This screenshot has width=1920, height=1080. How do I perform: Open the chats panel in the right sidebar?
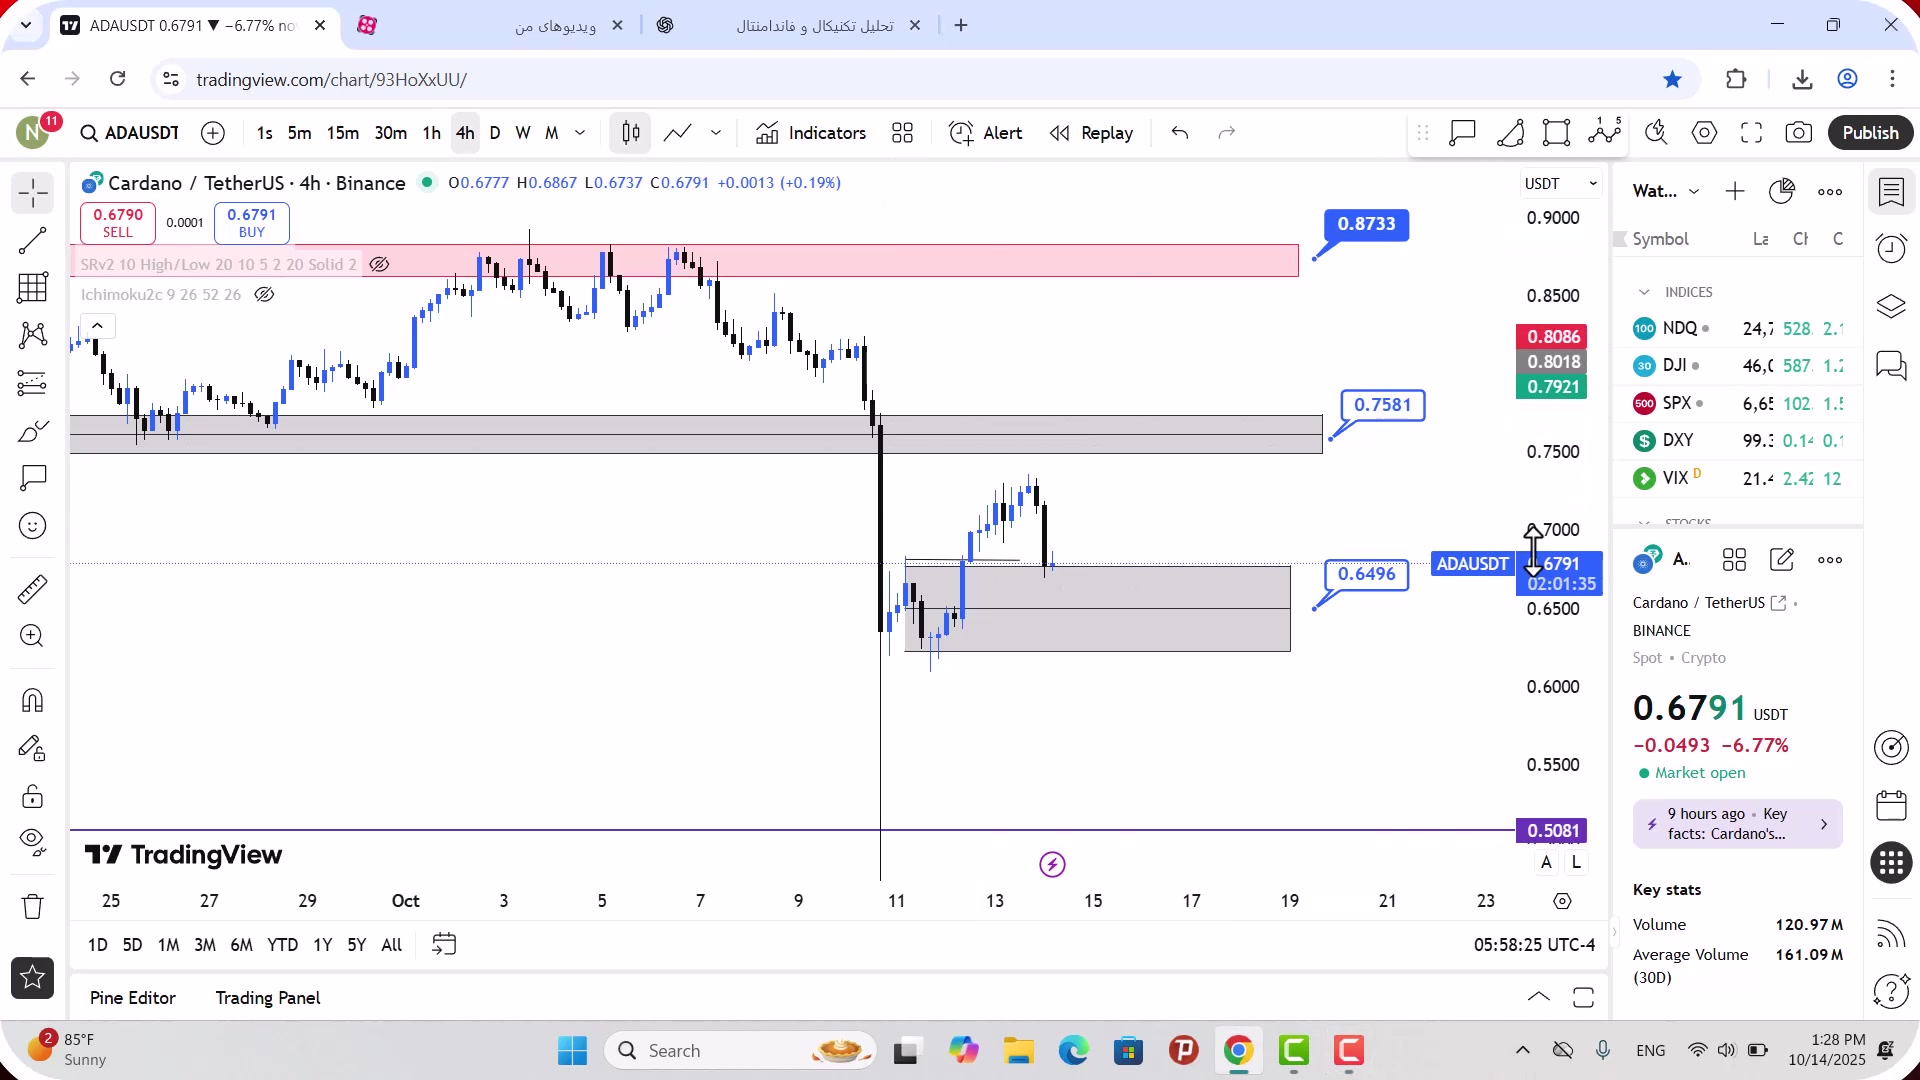(1891, 365)
